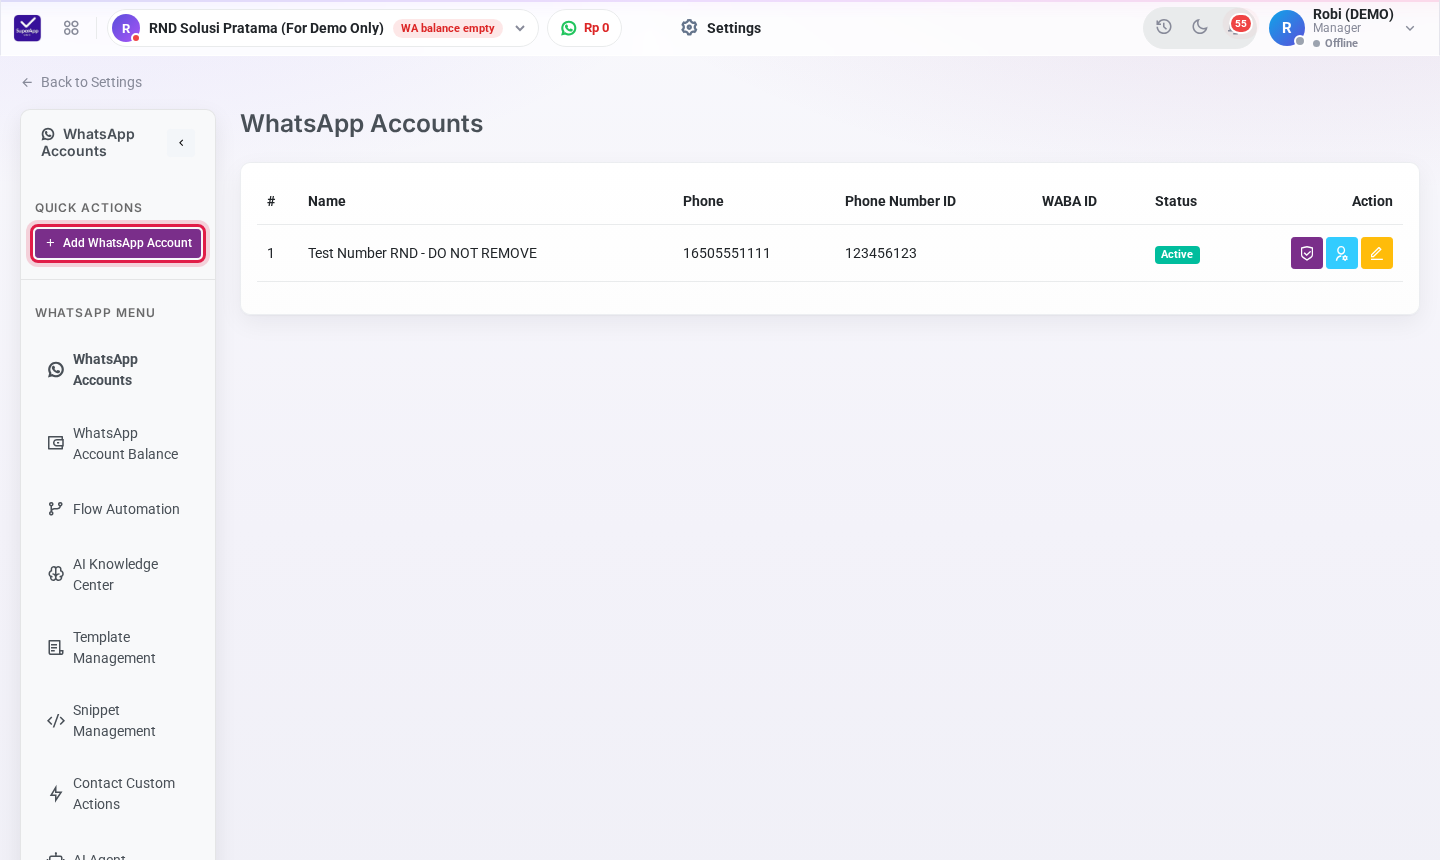Viewport: 1440px width, 860px height.
Task: Collapse the WhatsApp Accounts sidebar
Action: tap(181, 143)
